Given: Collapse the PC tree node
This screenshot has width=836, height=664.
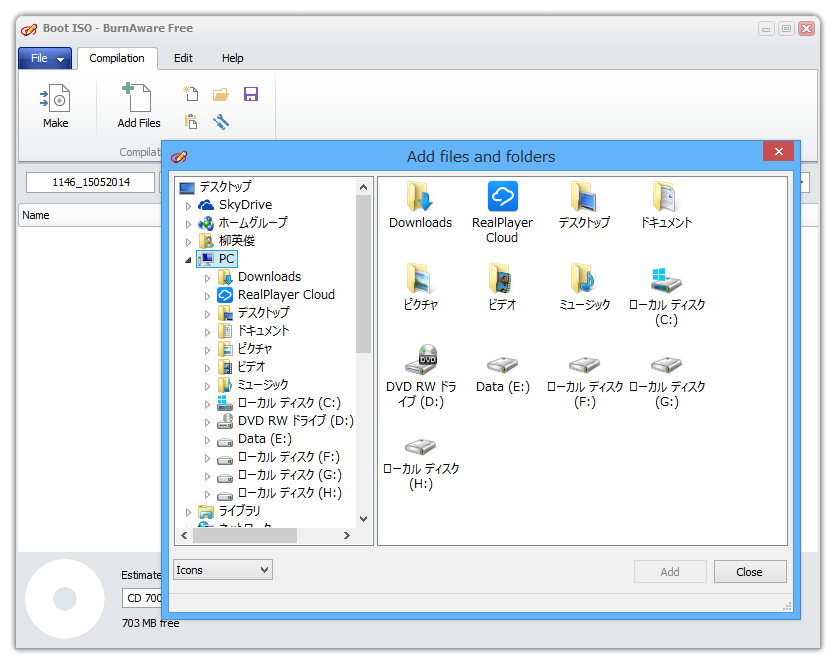Looking at the screenshot, I should 188,260.
